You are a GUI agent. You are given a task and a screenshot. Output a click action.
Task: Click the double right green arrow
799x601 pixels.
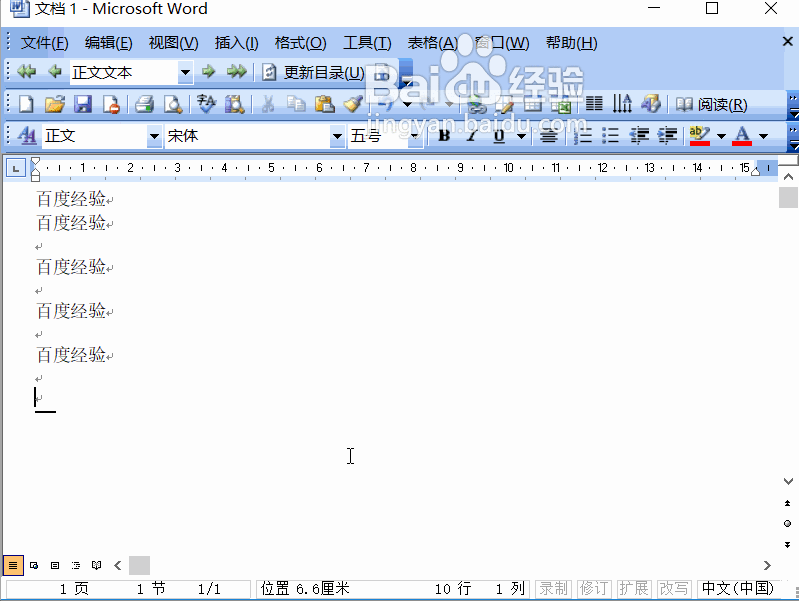click(x=236, y=71)
